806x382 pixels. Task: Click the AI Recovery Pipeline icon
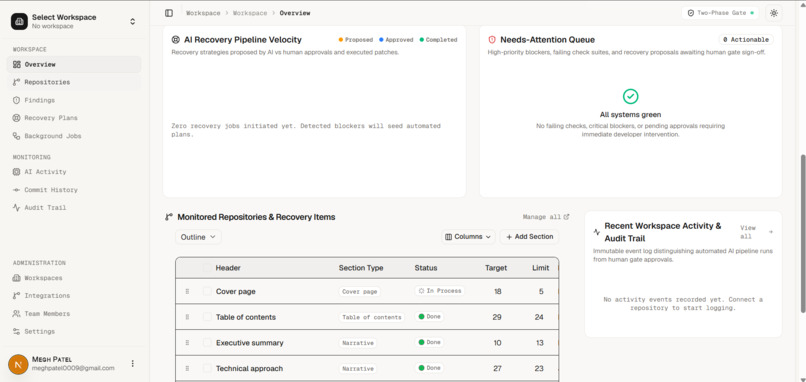[175, 40]
